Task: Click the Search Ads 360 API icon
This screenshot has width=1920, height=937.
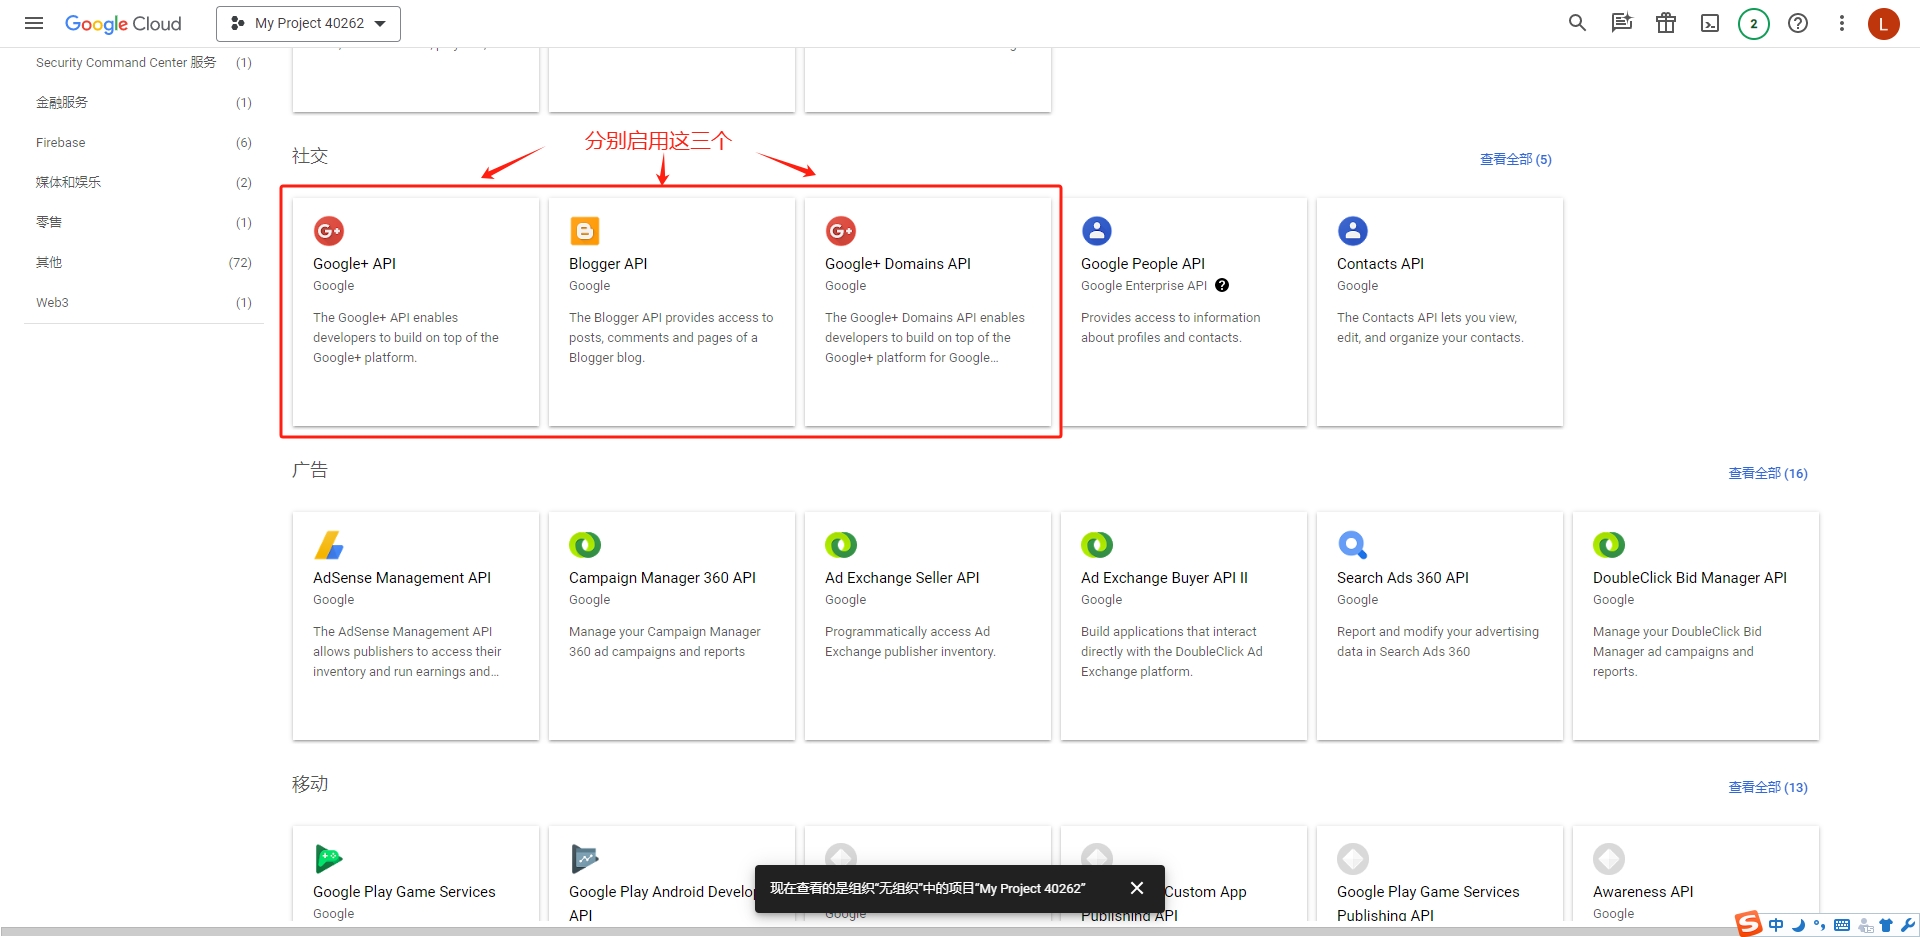Action: 1353,545
